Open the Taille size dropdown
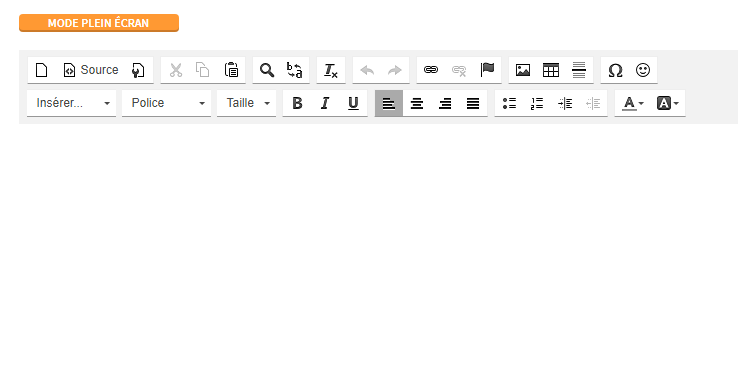Viewport: 738px width, 384px height. [x=247, y=103]
